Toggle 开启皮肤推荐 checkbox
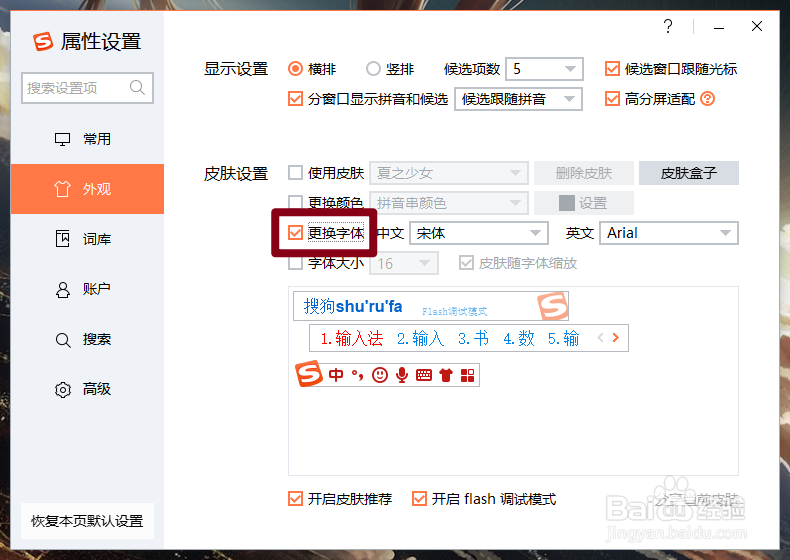Viewport: 790px width, 560px height. point(295,499)
